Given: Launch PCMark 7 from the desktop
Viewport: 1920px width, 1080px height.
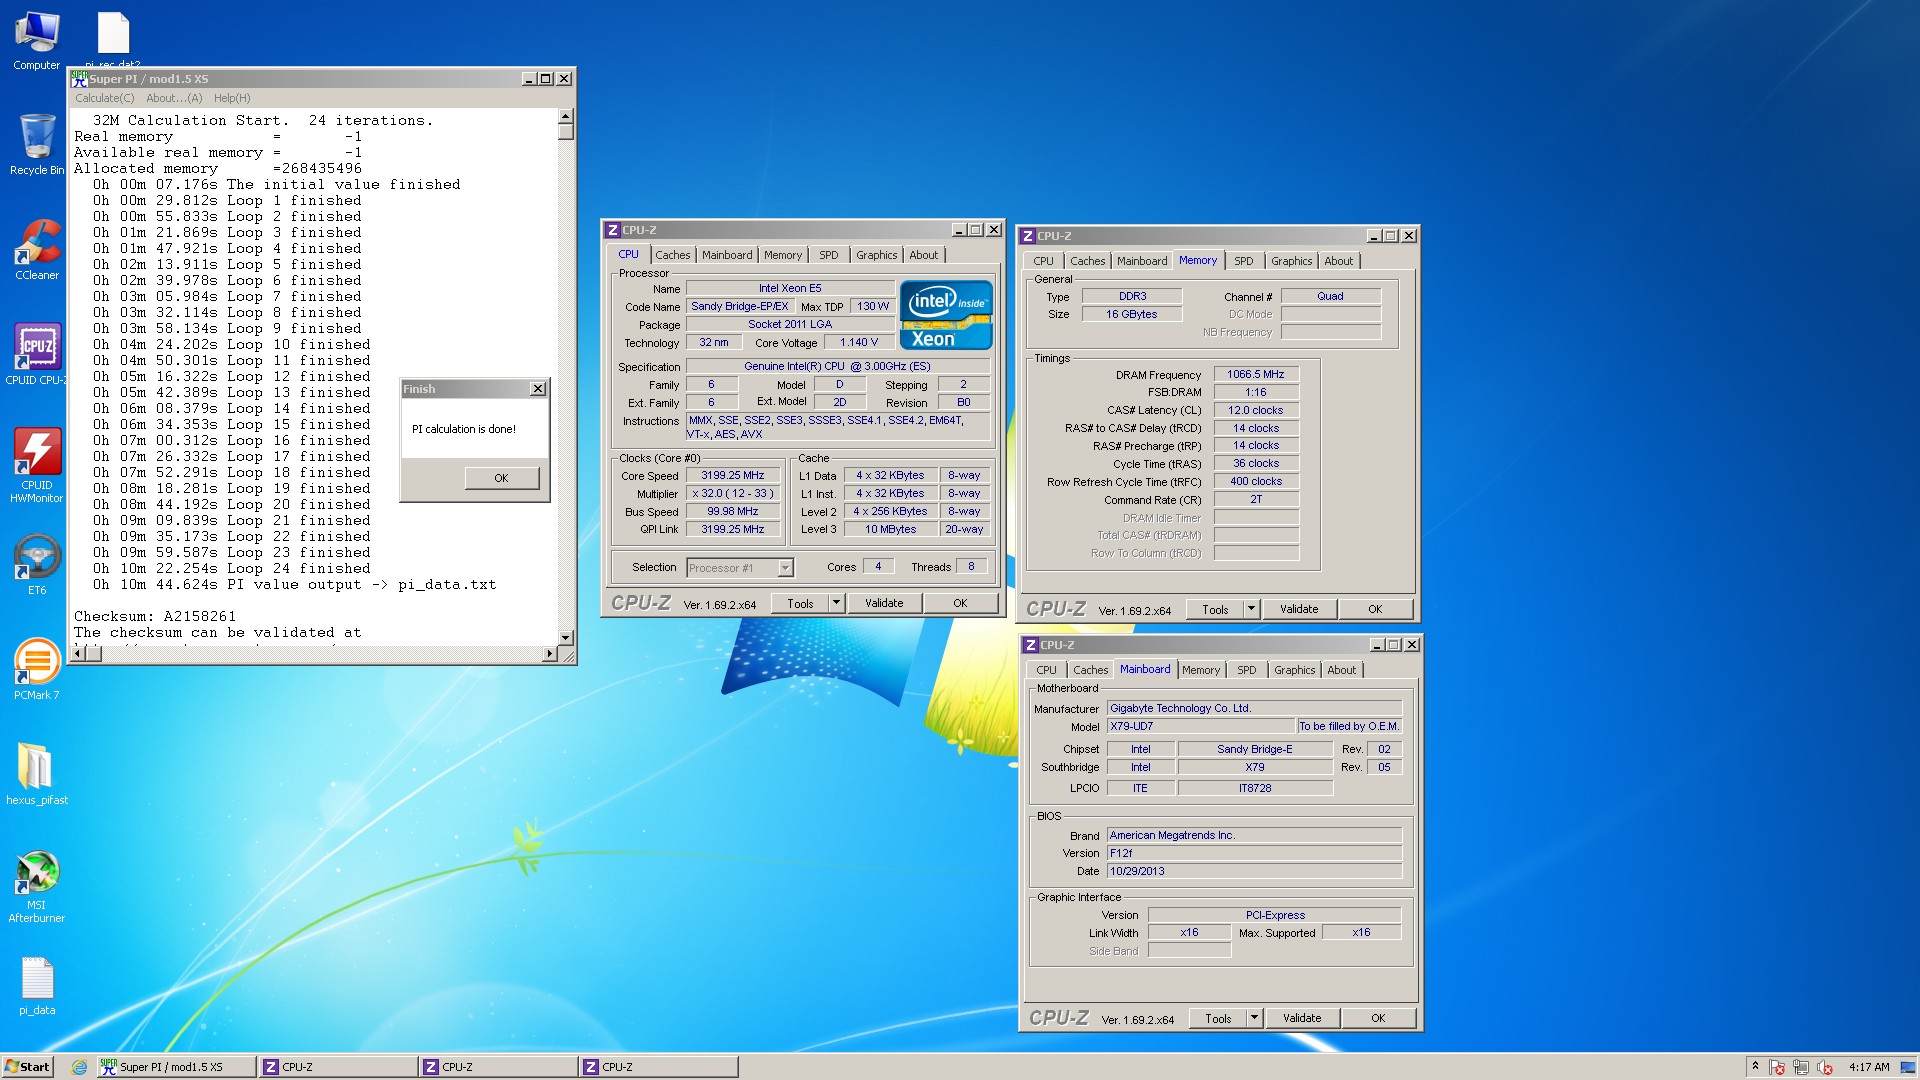Looking at the screenshot, I should [36, 668].
